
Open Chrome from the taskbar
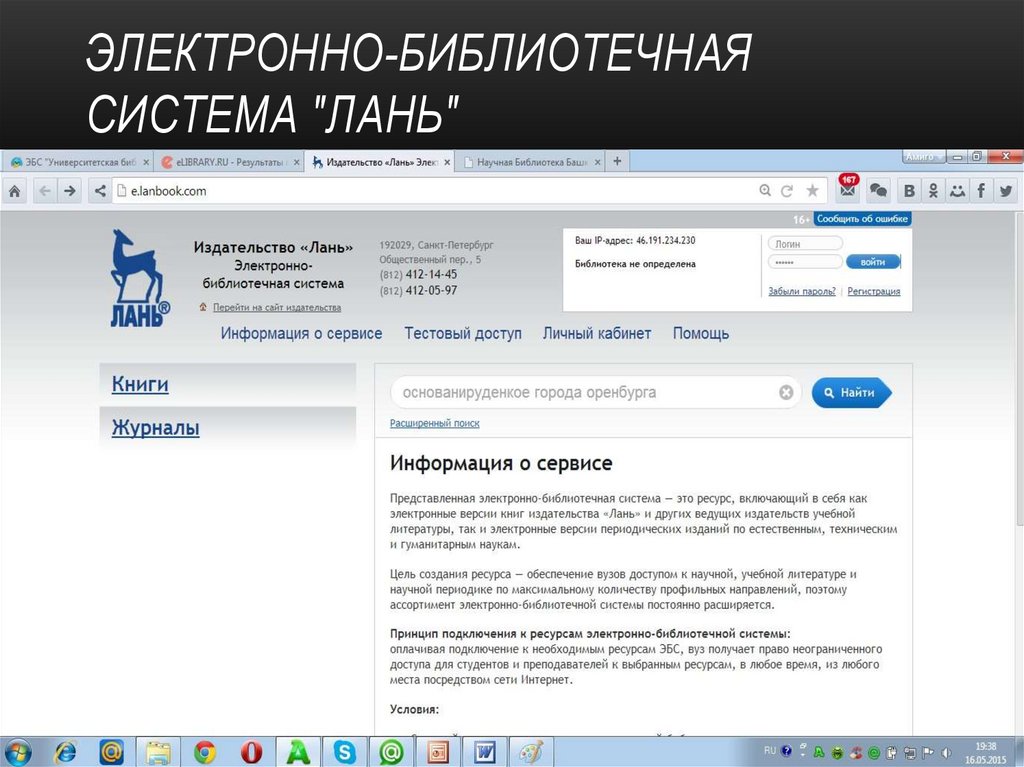pyautogui.click(x=204, y=752)
